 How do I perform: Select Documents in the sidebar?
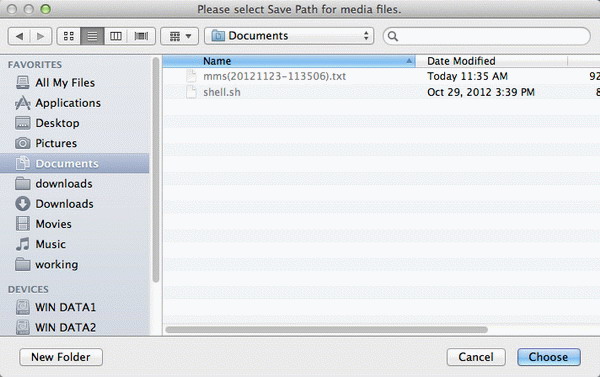(75, 163)
